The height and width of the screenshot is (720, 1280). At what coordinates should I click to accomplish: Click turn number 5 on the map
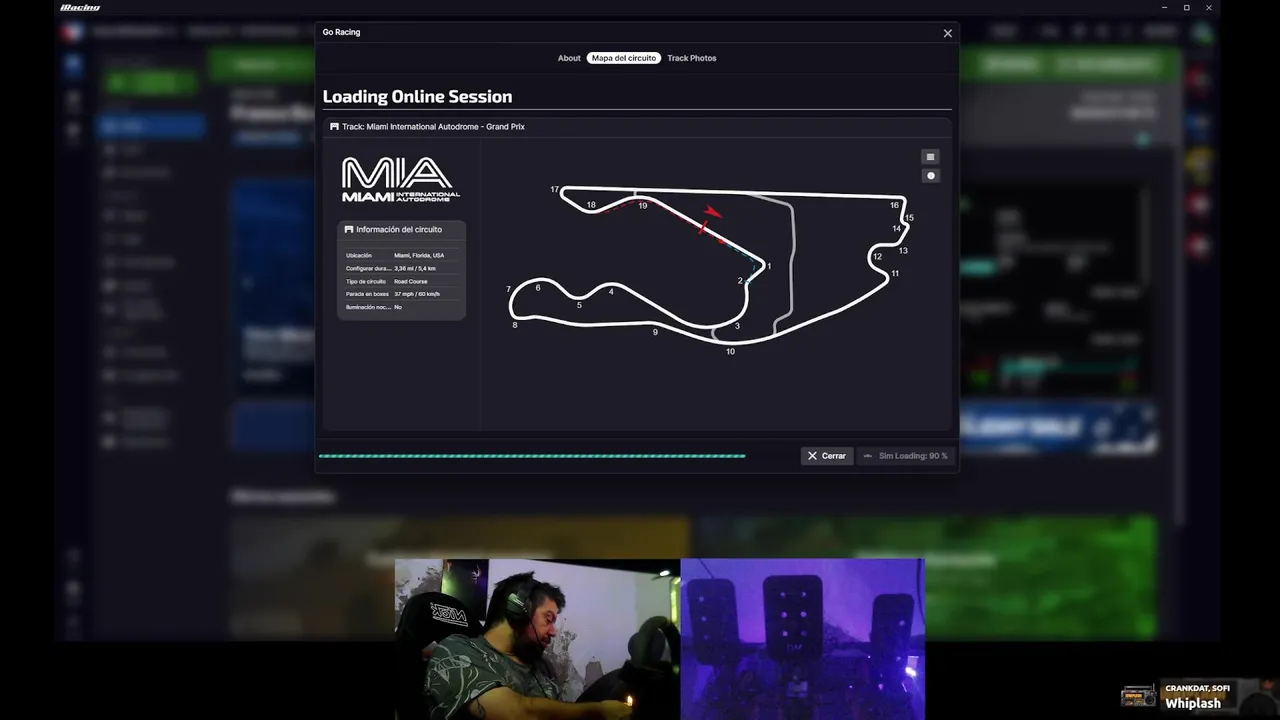(x=579, y=305)
